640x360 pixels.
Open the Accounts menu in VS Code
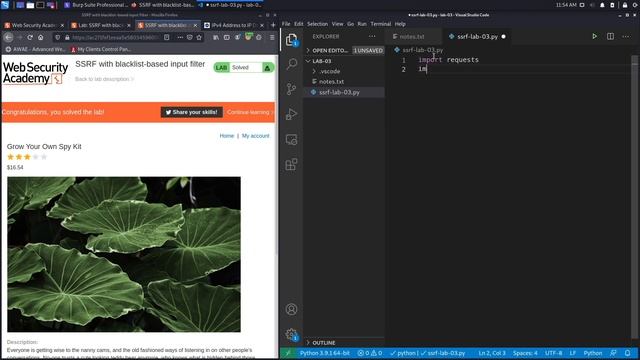click(291, 309)
